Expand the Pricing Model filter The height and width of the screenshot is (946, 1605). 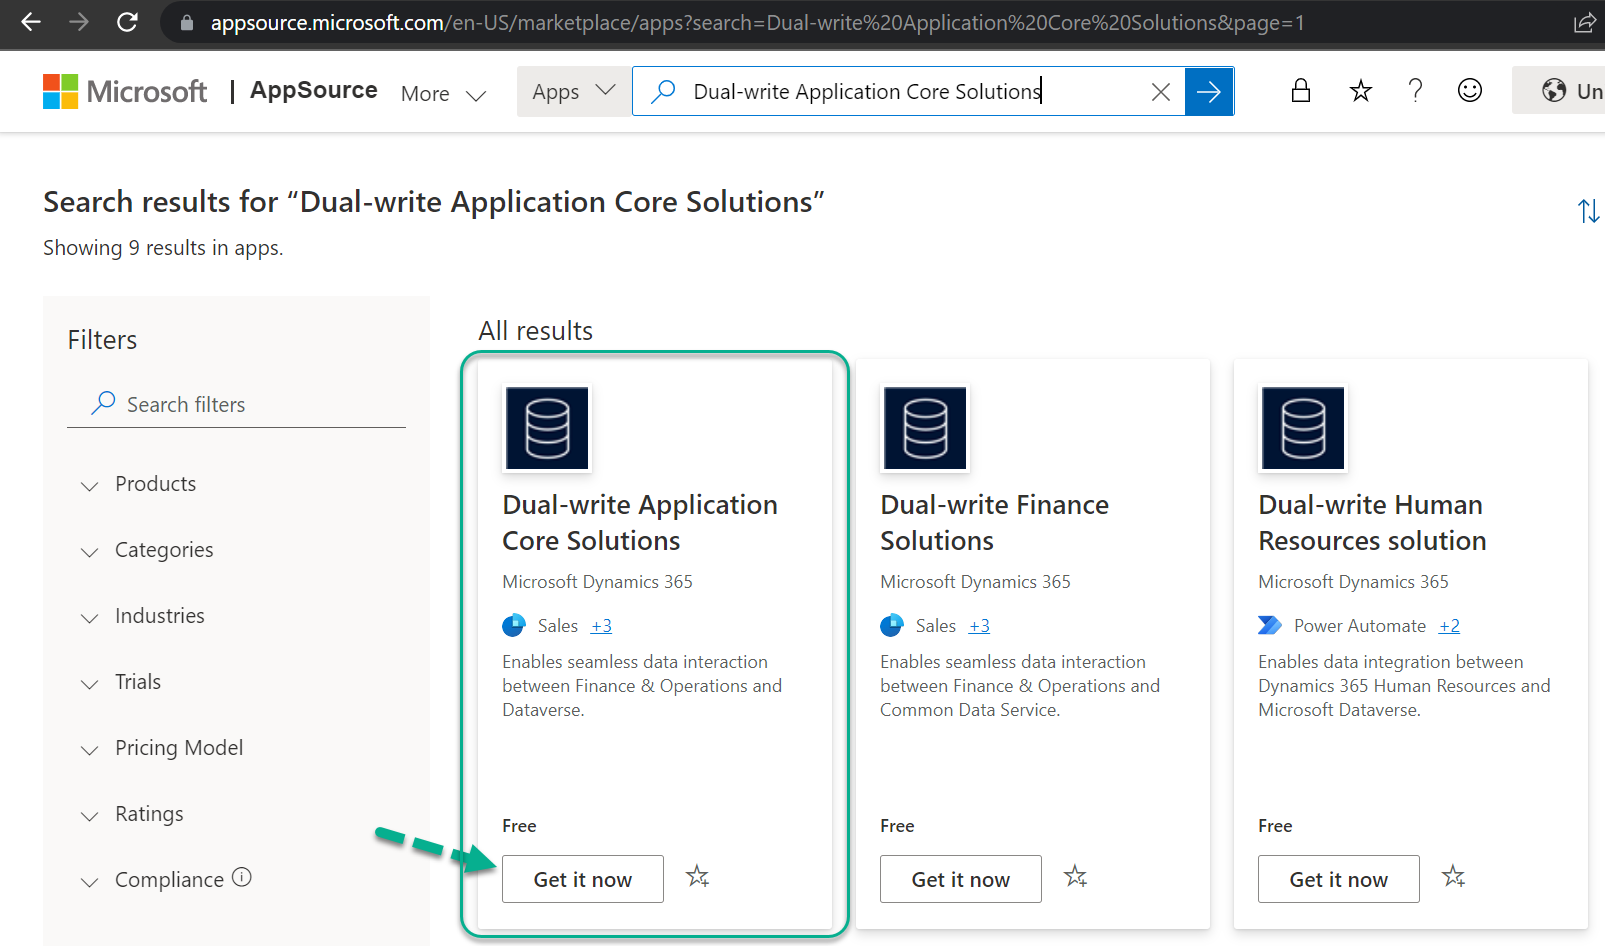point(178,748)
